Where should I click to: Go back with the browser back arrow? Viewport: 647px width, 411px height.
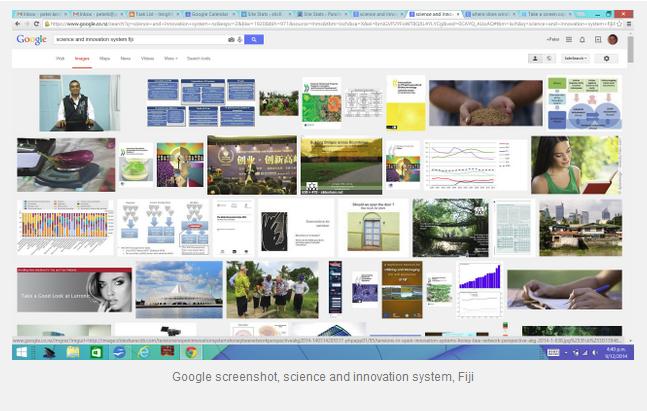coord(19,23)
